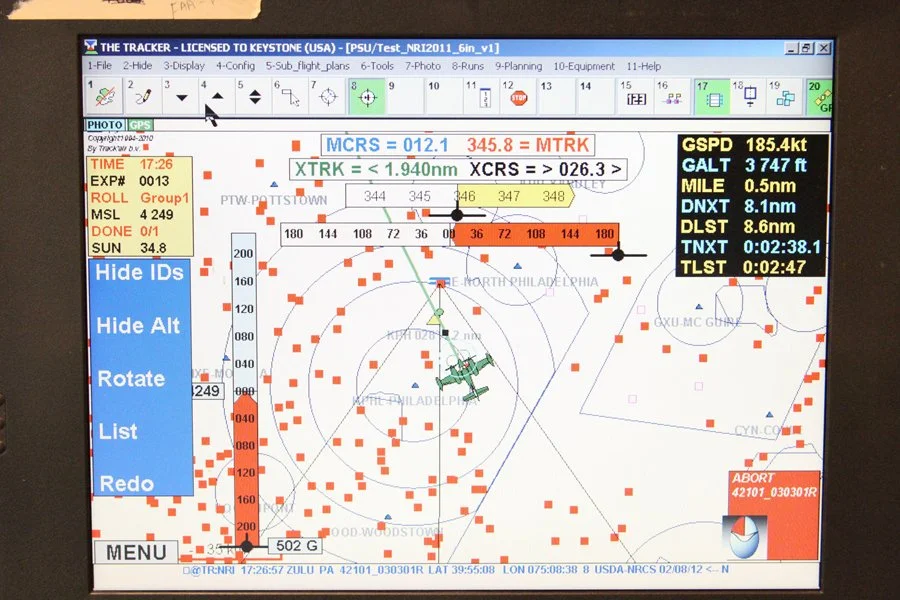Open the 3-Display menu
Screen dimensions: 900x600
[x=184, y=65]
